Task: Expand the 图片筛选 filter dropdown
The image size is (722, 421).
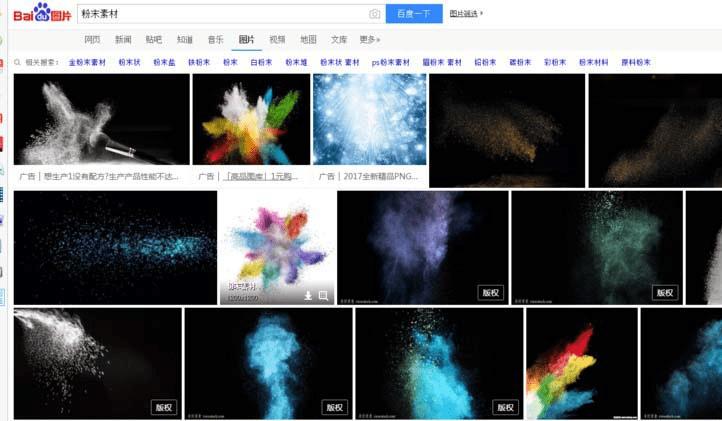Action: click(x=466, y=14)
